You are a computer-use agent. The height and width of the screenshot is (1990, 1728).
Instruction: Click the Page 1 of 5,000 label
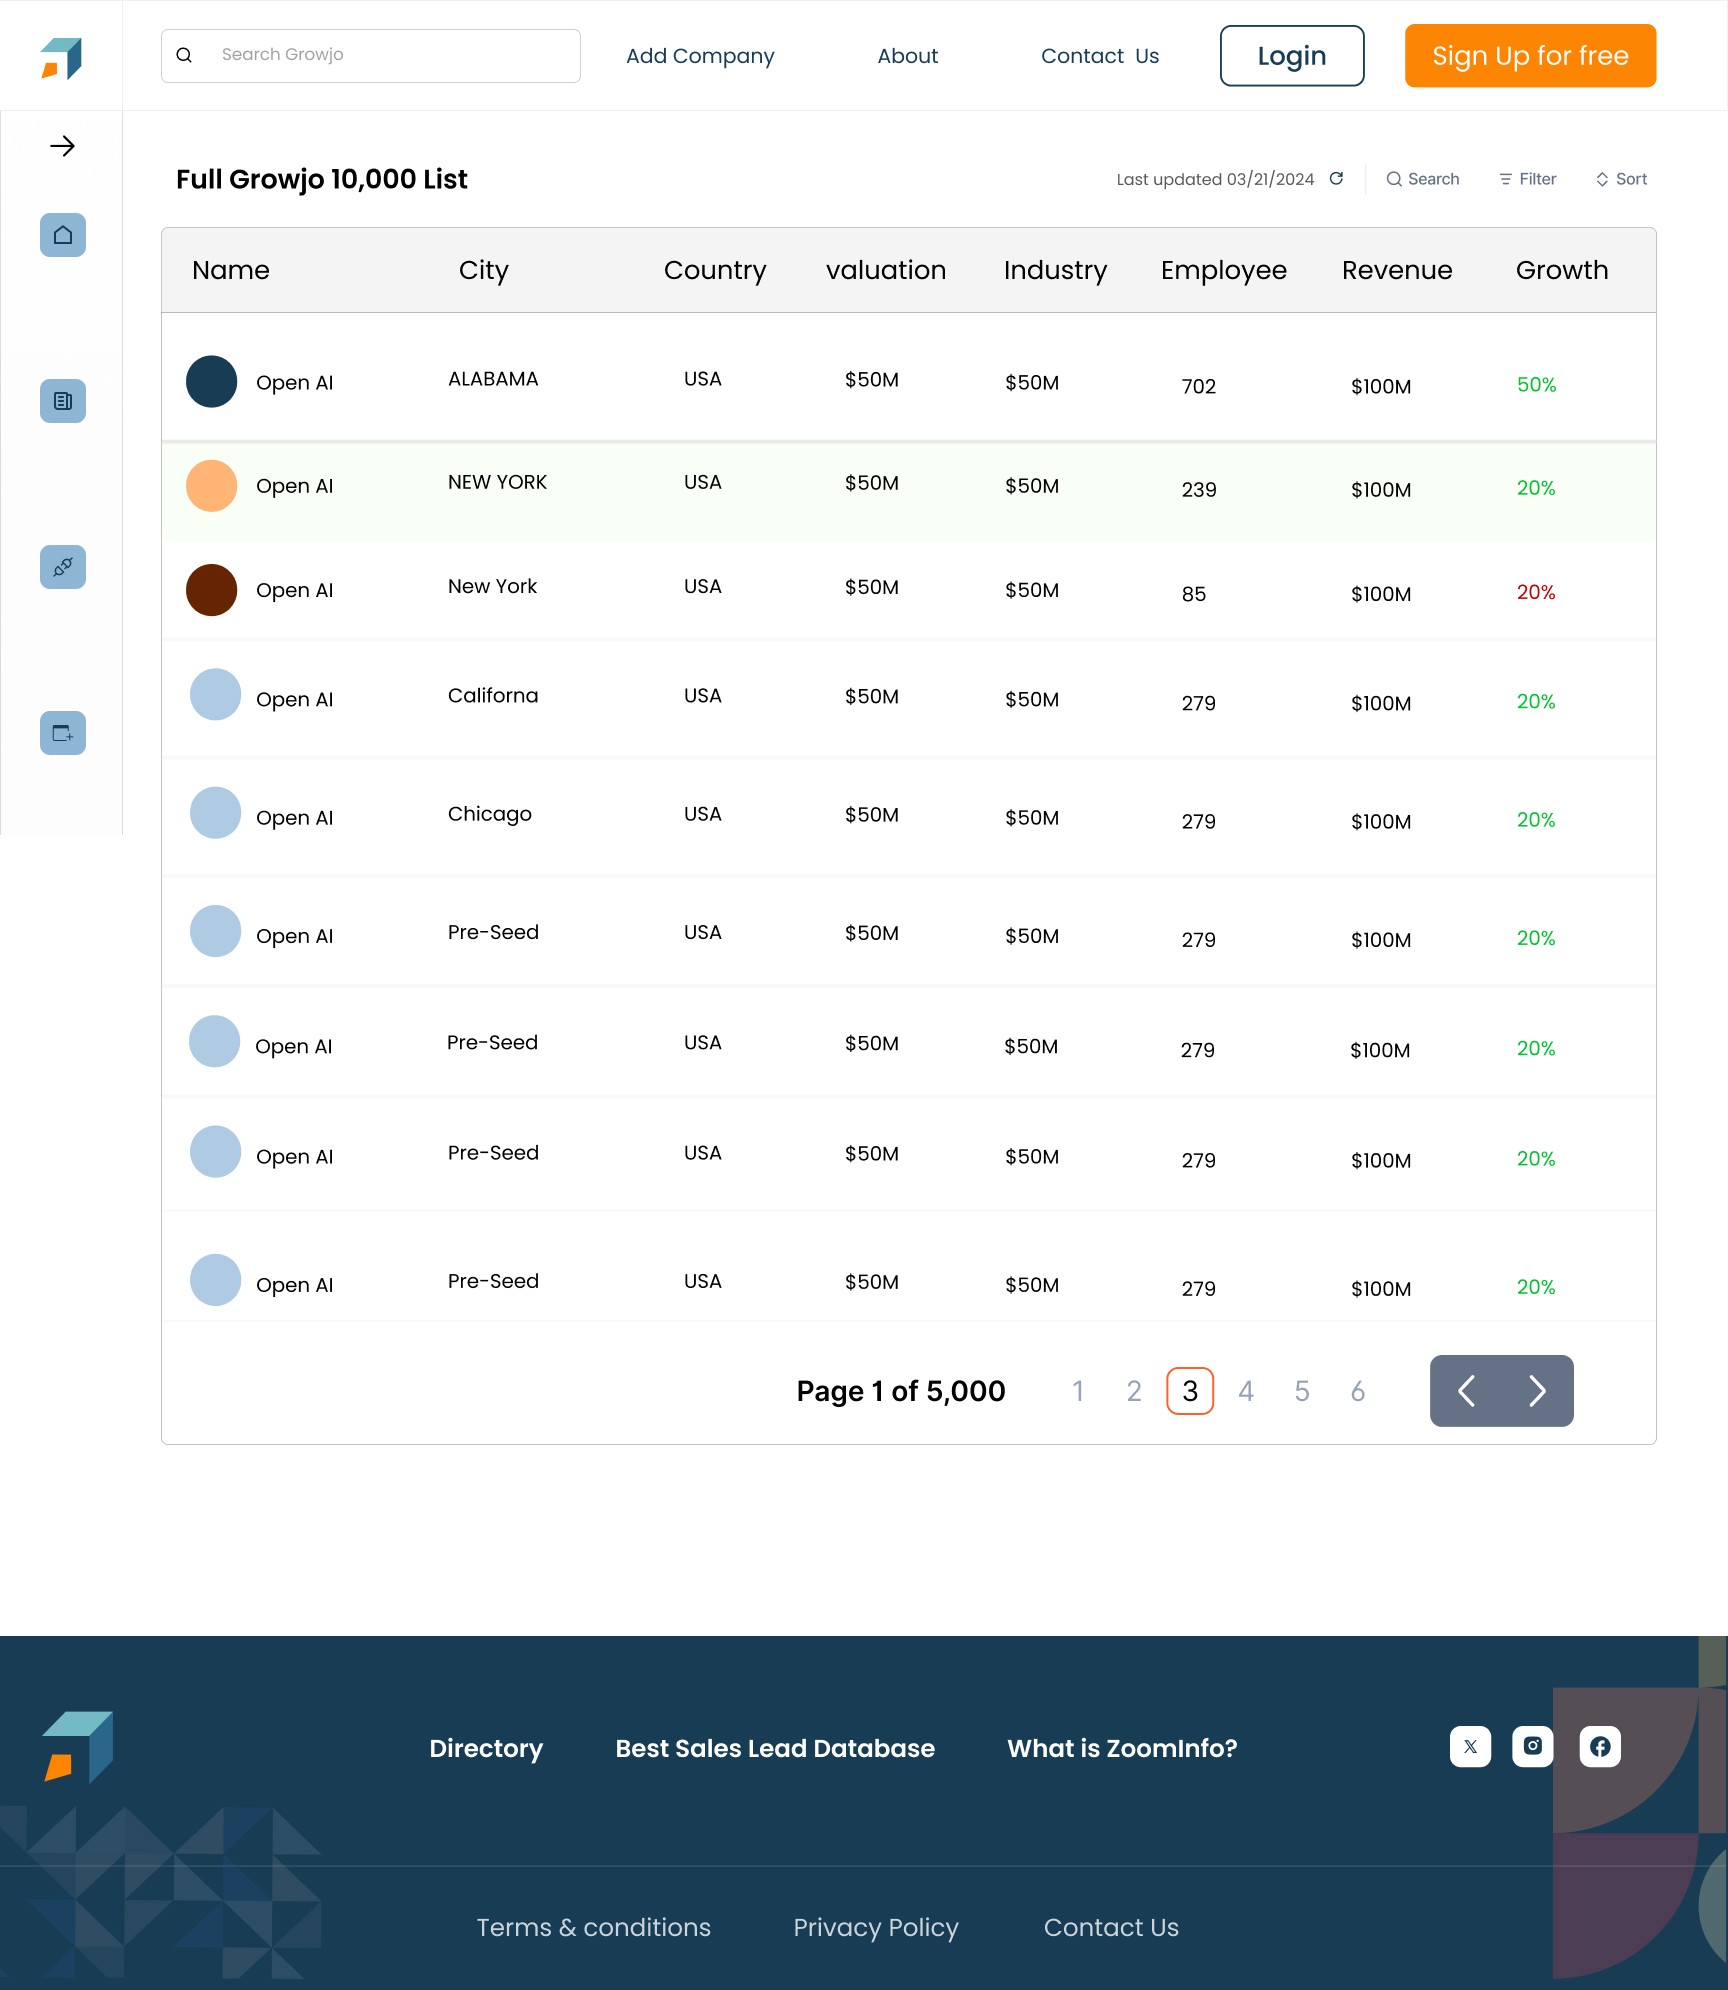pyautogui.click(x=901, y=1391)
